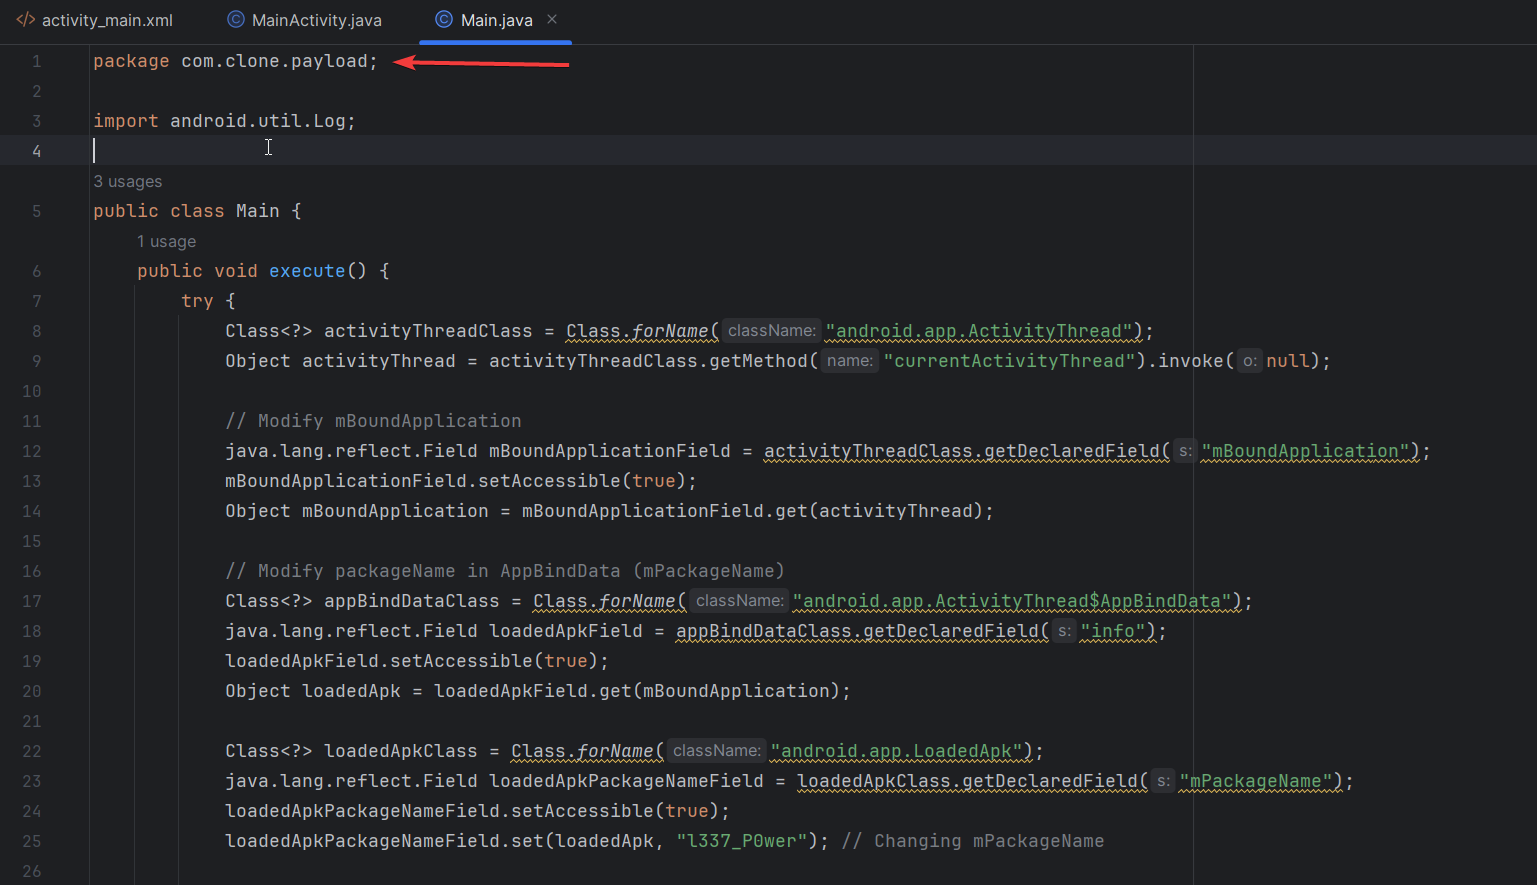
Task: Click the 'Main' class name in declaration
Action: click(257, 211)
